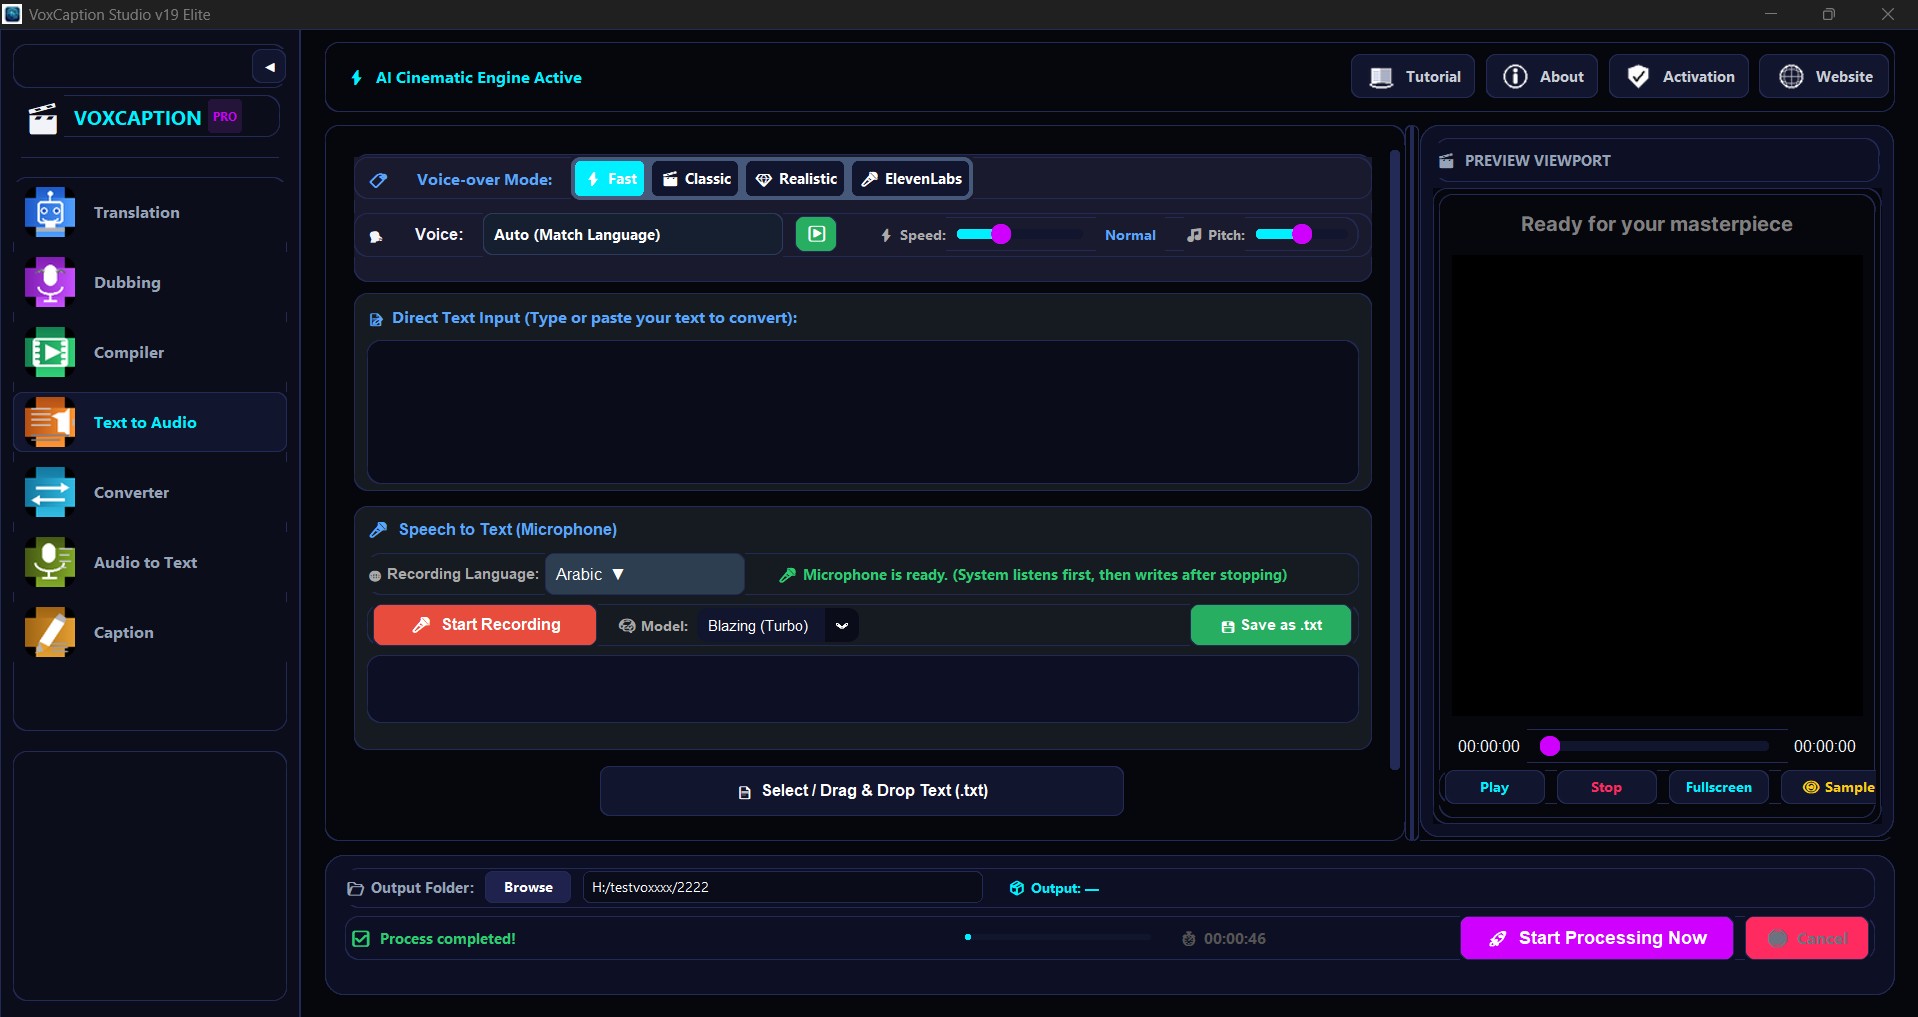1918x1017 pixels.
Task: Click Select / Drag & Drop Text (.txt)
Action: coord(862,791)
